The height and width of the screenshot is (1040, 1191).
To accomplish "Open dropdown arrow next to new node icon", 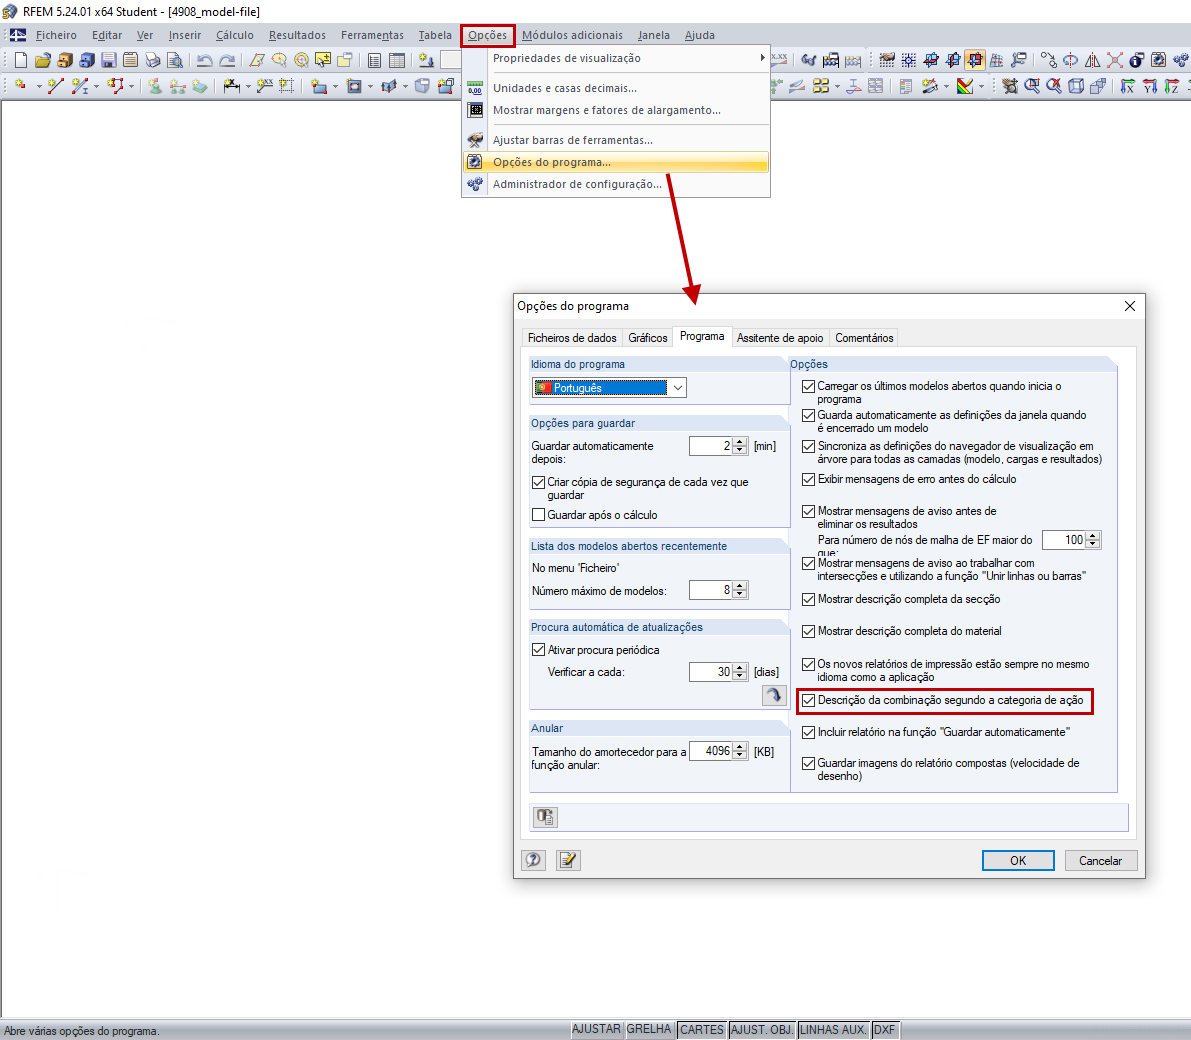I will coord(39,87).
